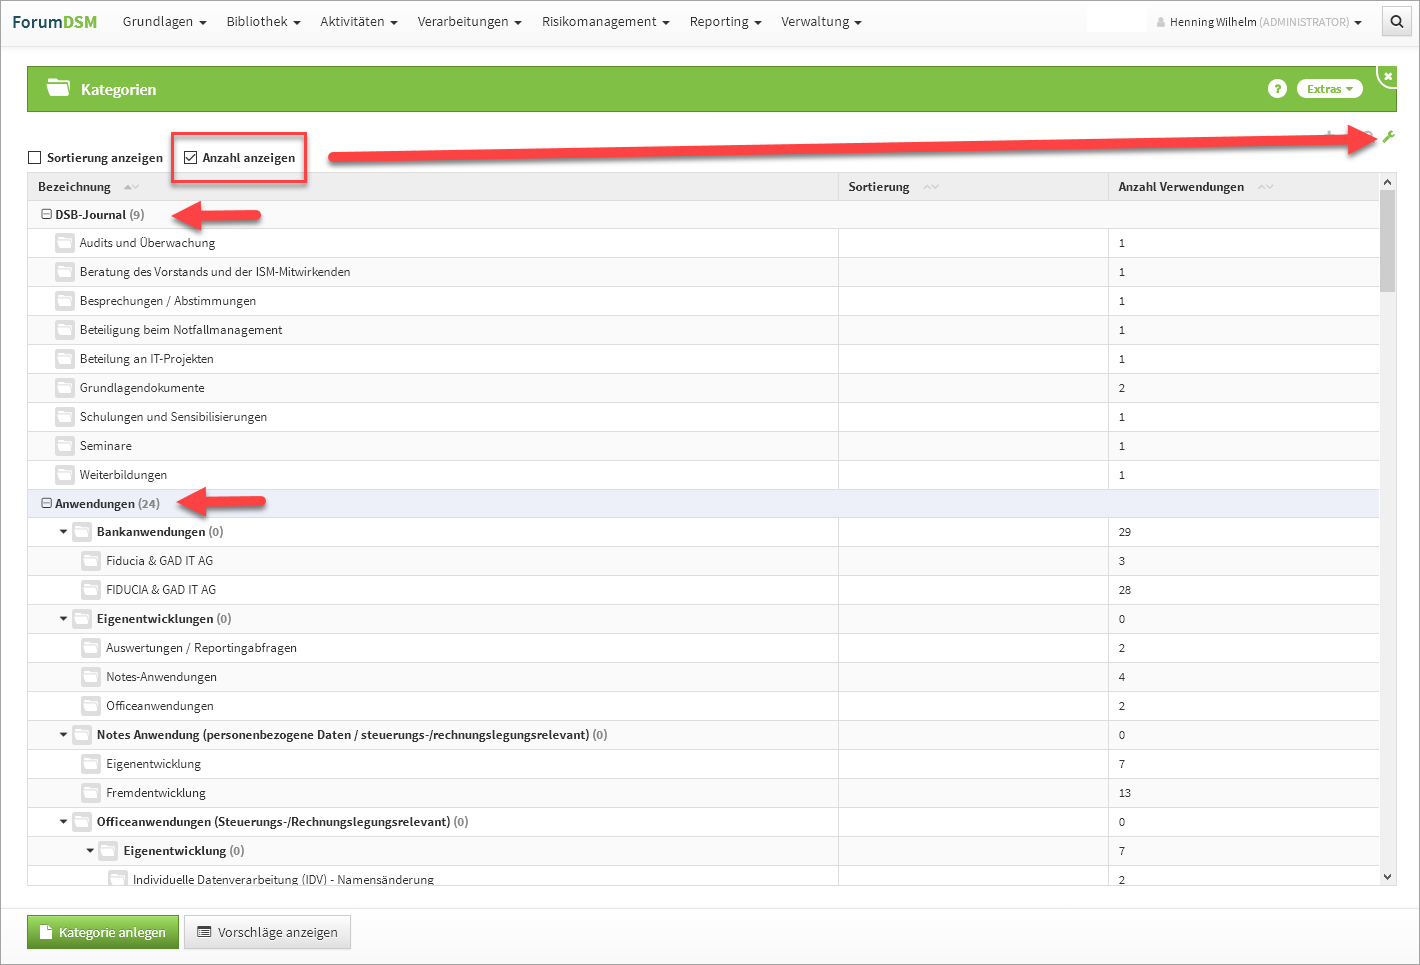Image resolution: width=1420 pixels, height=965 pixels.
Task: Collapse the Anwendungen group
Action: (x=46, y=504)
